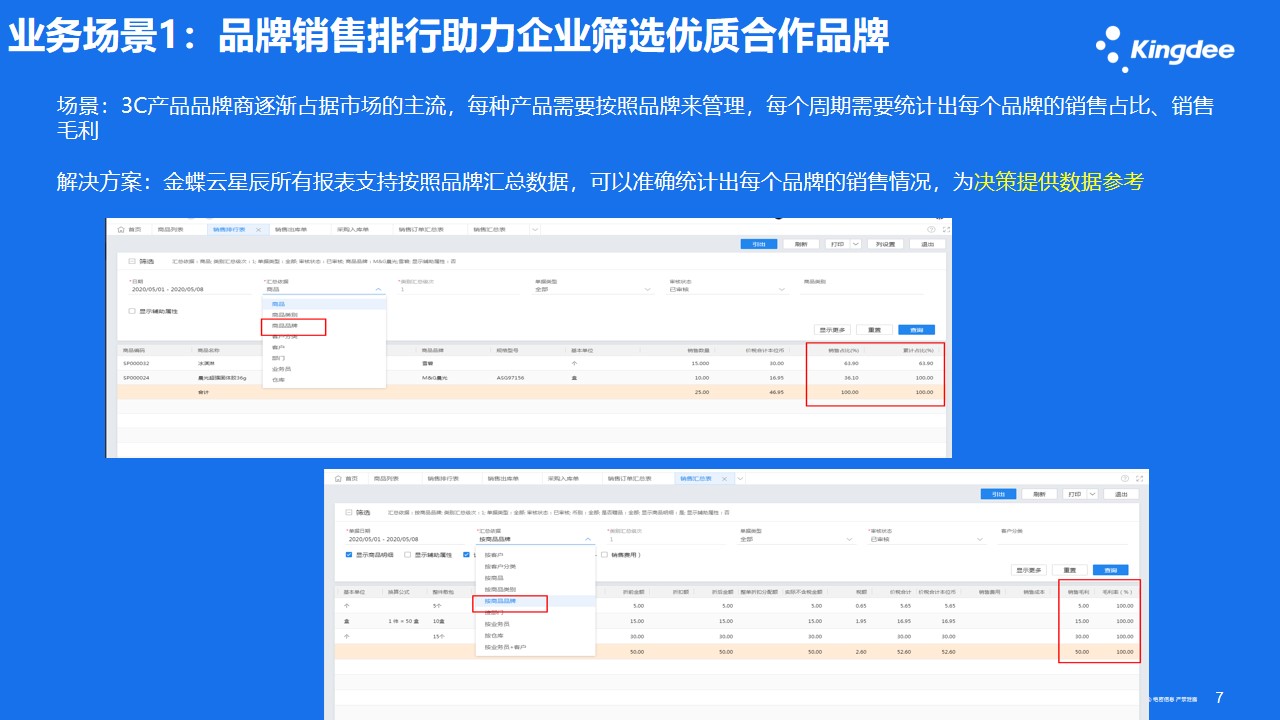Click the 销售占比(%) column header
Screen dimensions: 1280x720
(844, 350)
